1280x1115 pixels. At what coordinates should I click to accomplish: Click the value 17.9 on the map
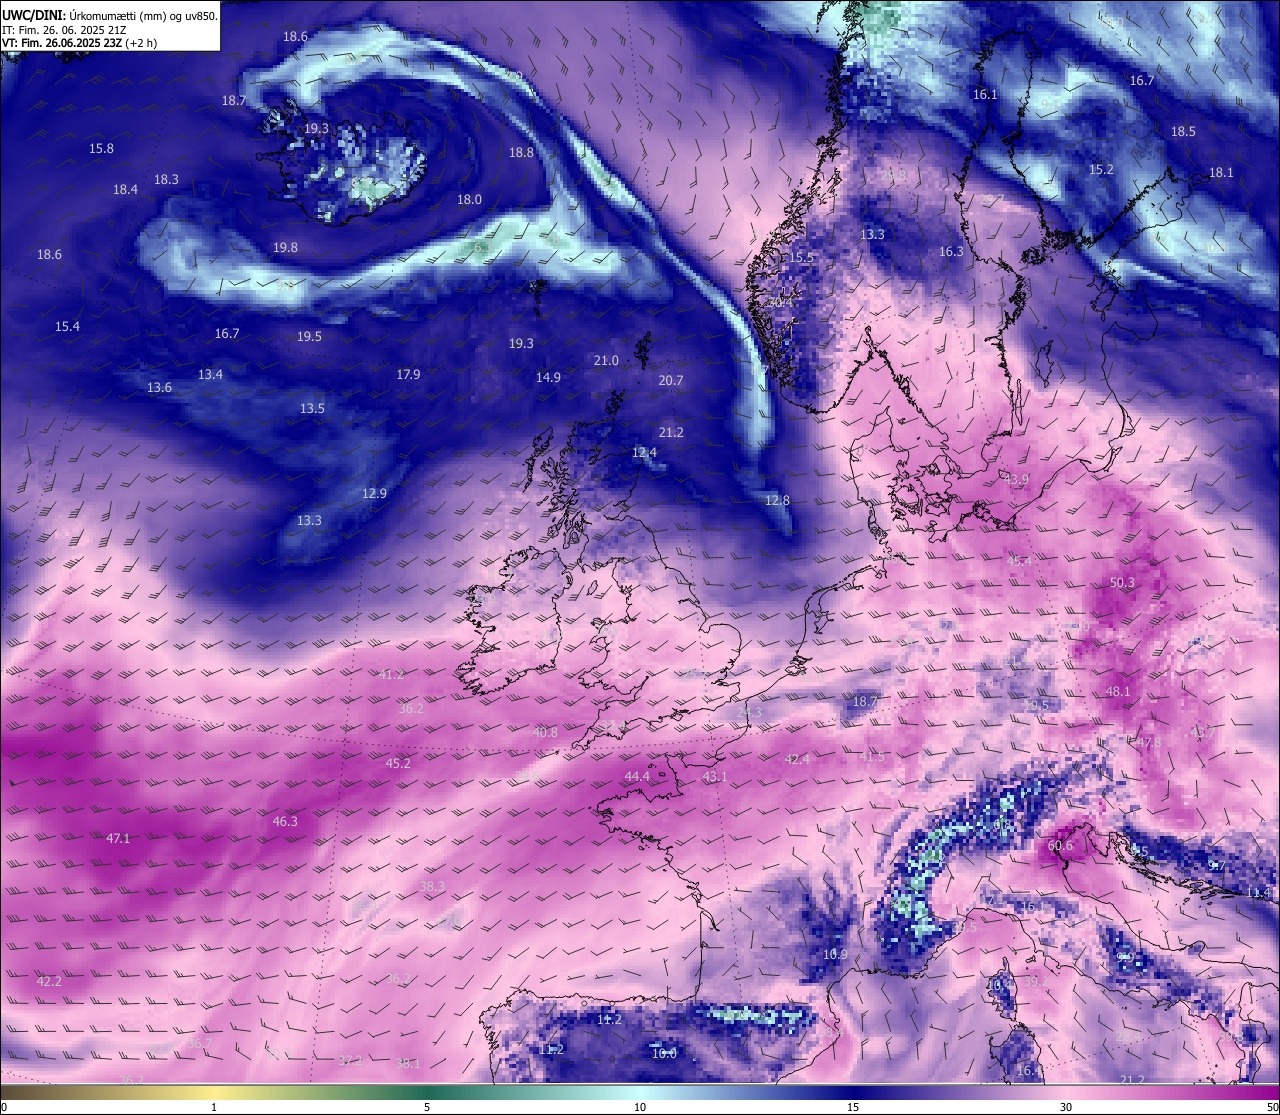point(408,374)
